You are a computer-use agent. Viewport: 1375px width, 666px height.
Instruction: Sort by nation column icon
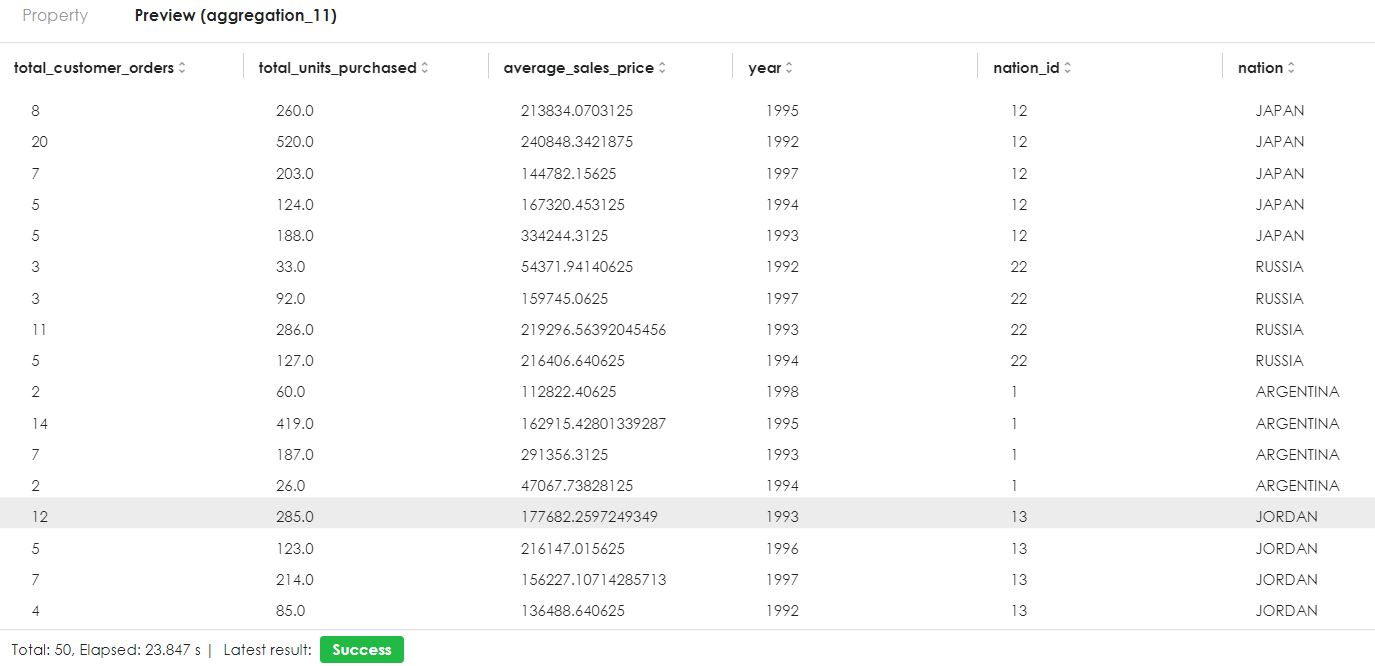(1291, 68)
